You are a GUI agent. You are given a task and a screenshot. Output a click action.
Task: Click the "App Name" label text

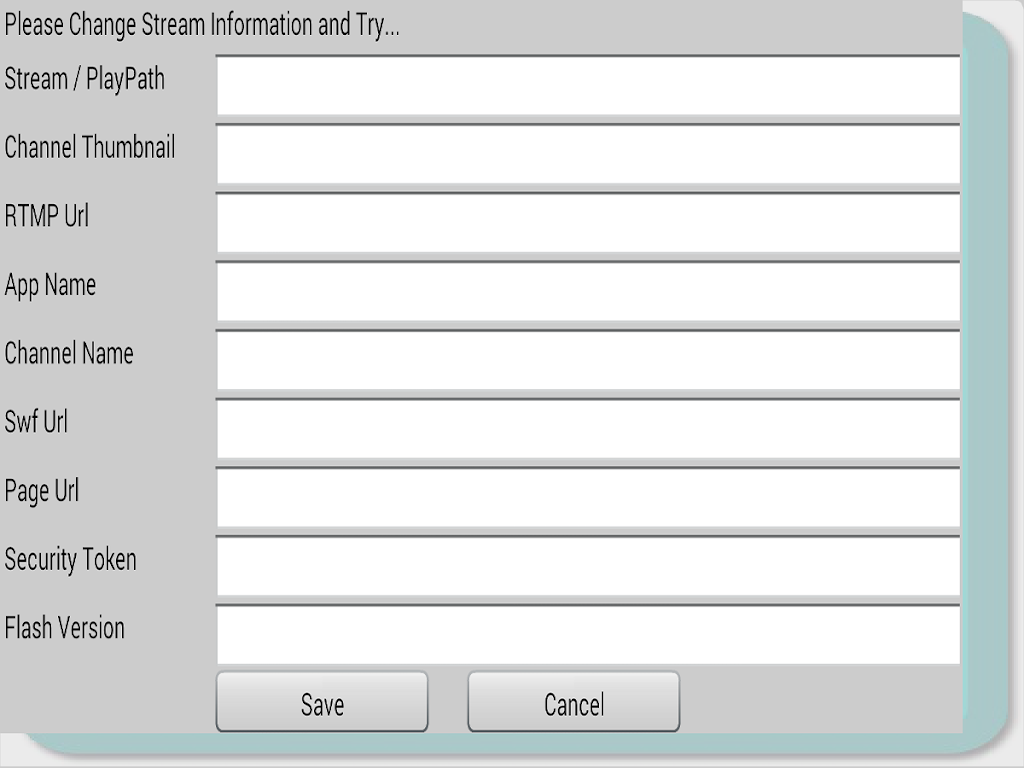pos(50,286)
